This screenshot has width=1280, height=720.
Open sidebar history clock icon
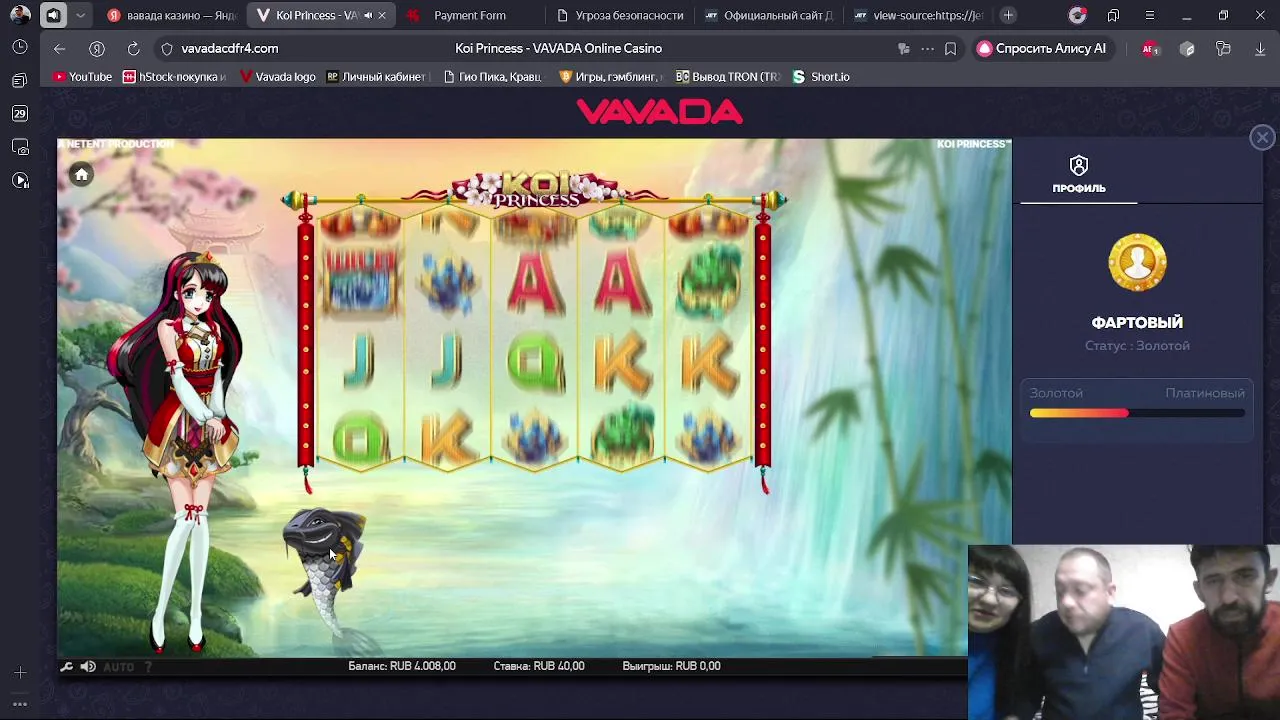tap(20, 47)
